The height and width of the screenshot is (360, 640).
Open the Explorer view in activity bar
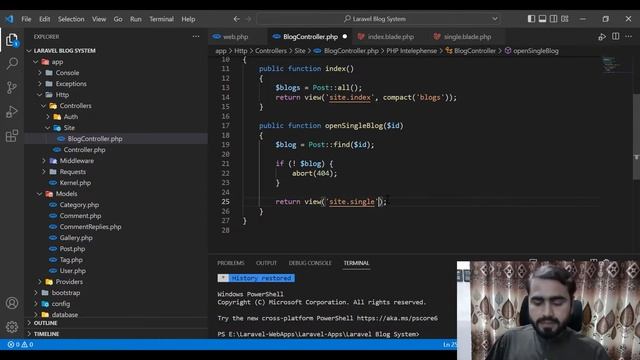pos(12,40)
